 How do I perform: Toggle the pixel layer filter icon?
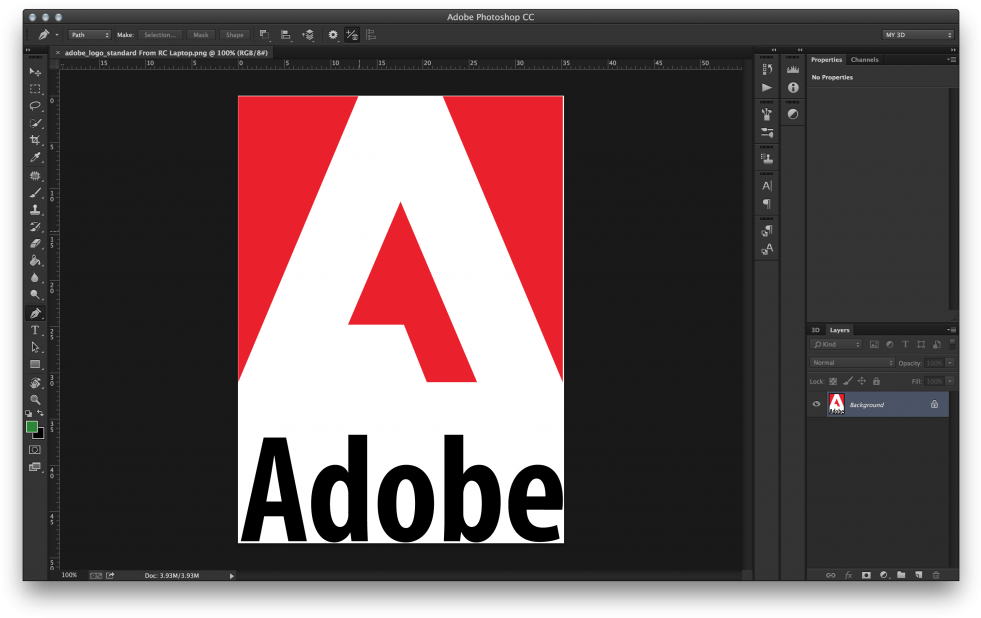point(874,345)
